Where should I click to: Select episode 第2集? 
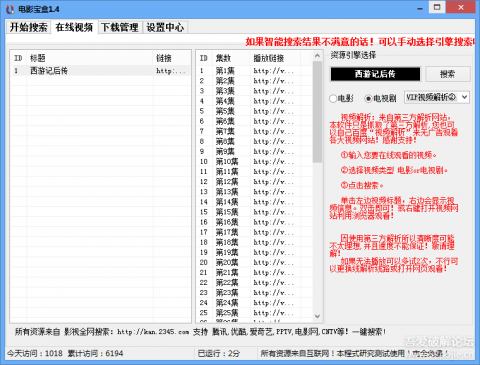[x=255, y=81]
